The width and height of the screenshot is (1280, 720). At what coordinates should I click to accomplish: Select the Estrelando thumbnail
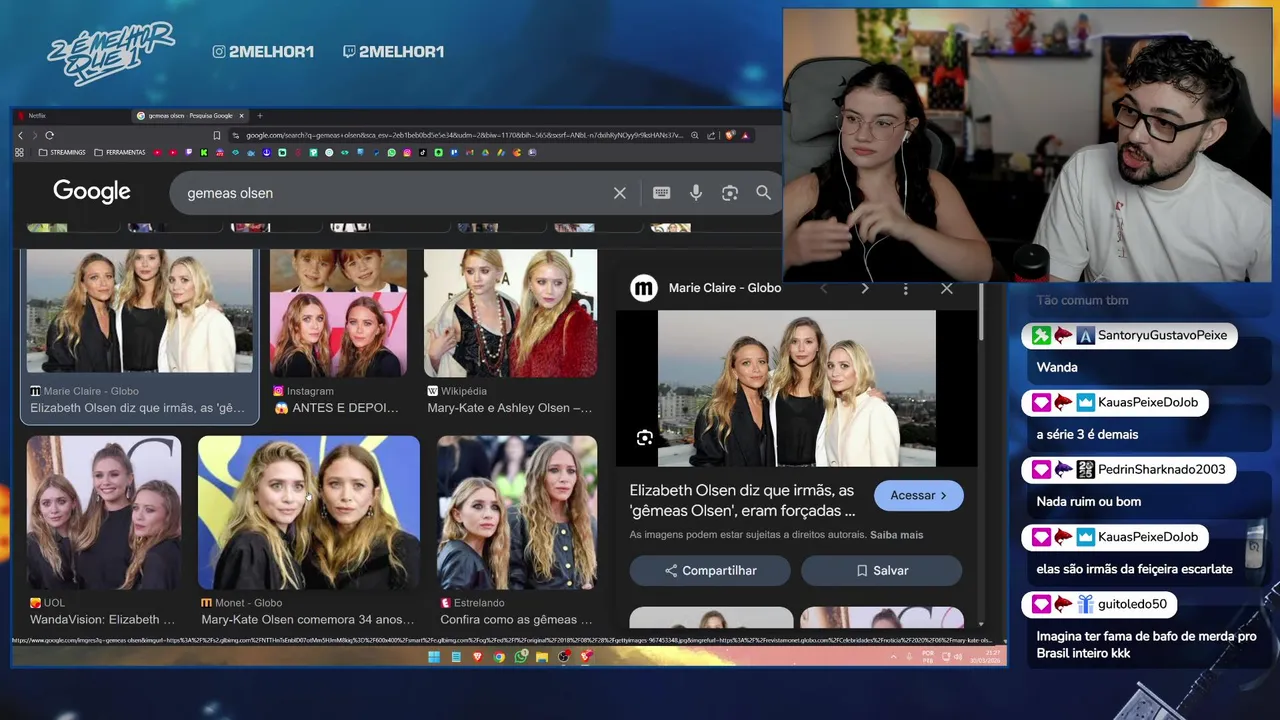(x=517, y=513)
